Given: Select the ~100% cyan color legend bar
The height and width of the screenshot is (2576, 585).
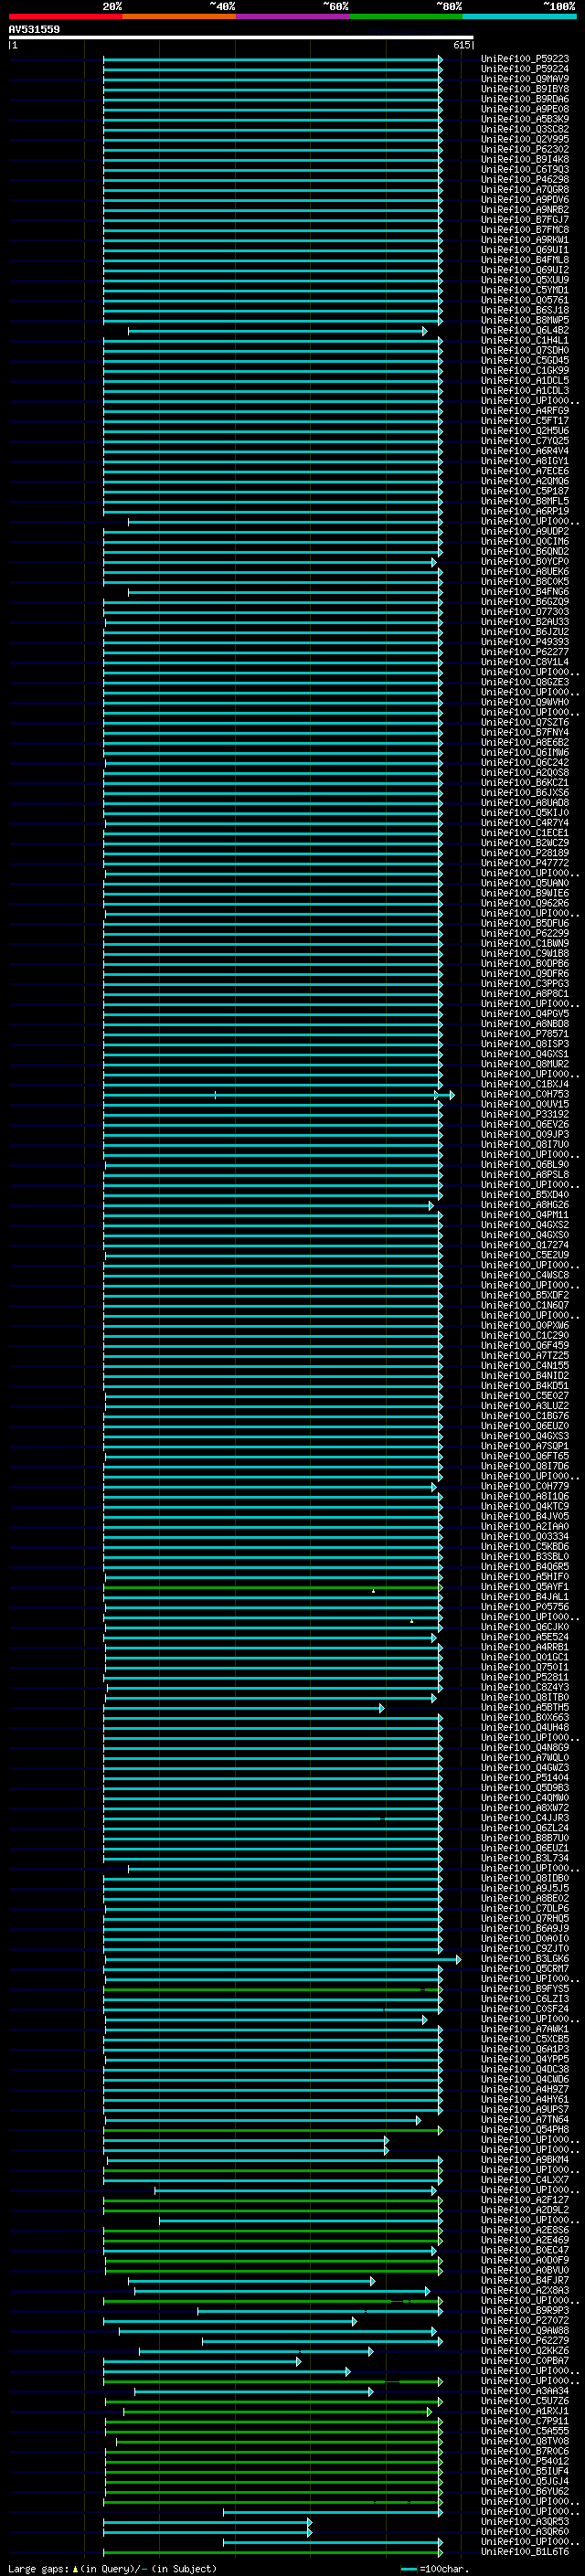Looking at the screenshot, I should [519, 16].
